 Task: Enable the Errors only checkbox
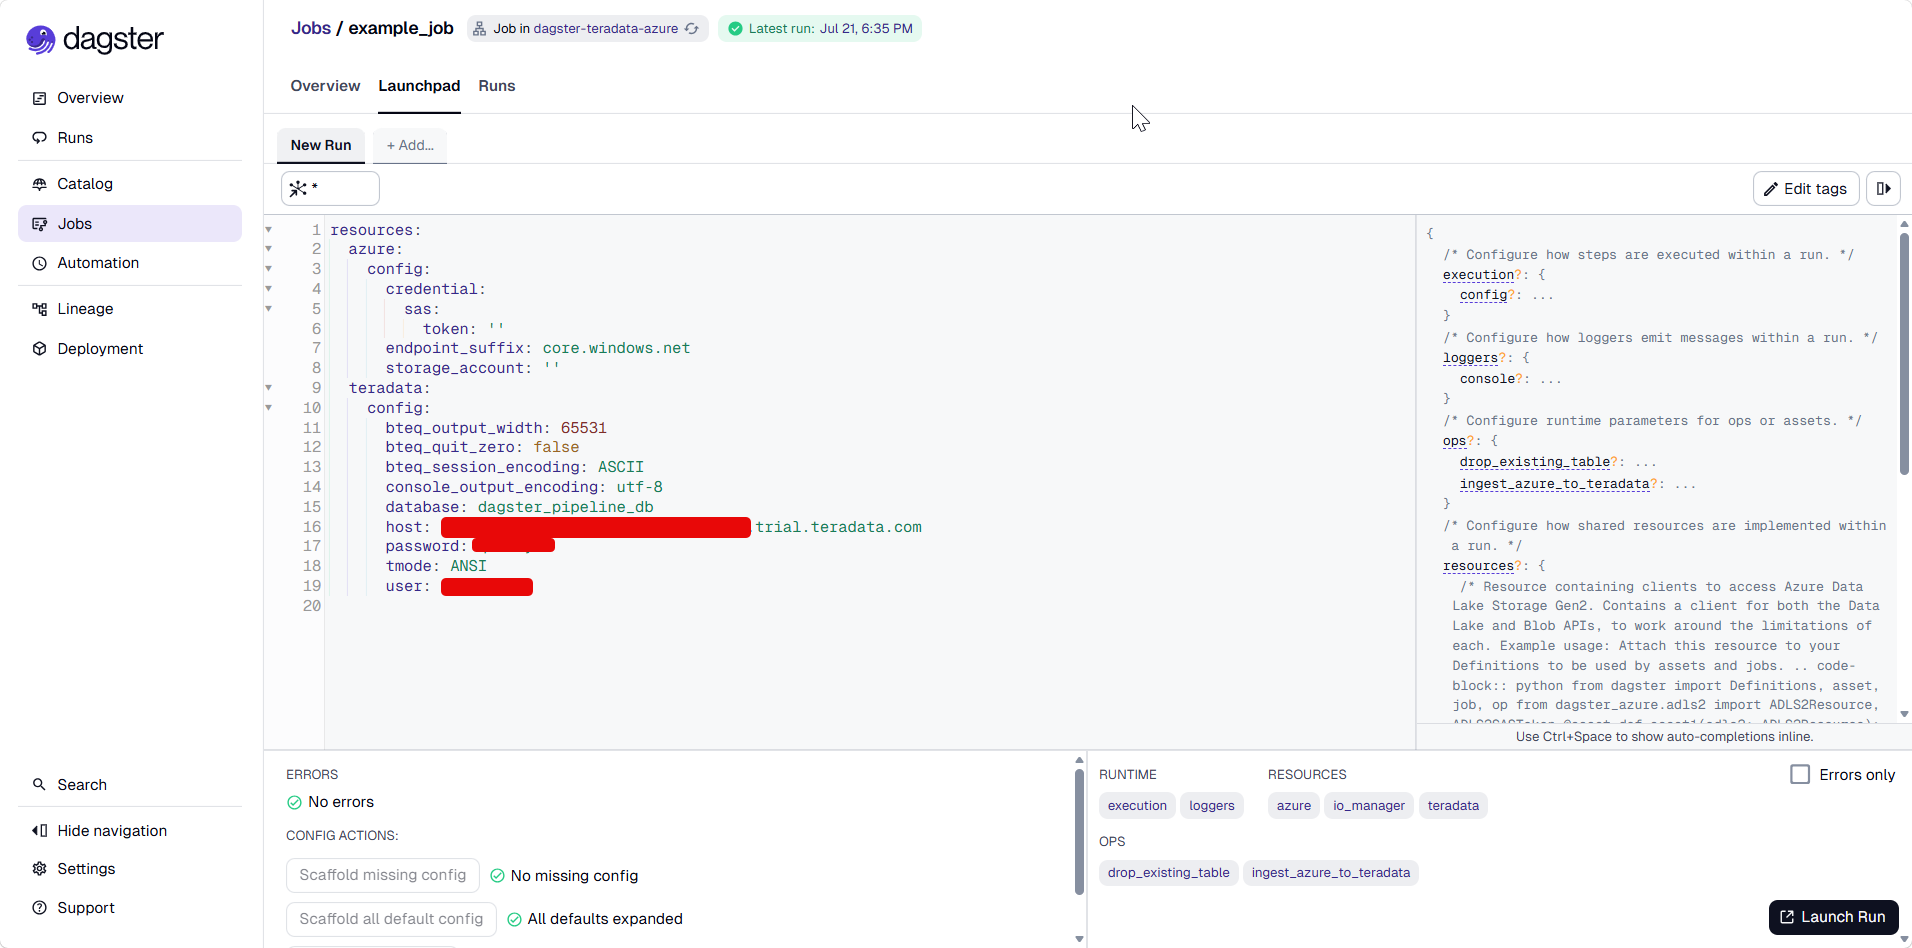pyautogui.click(x=1800, y=775)
